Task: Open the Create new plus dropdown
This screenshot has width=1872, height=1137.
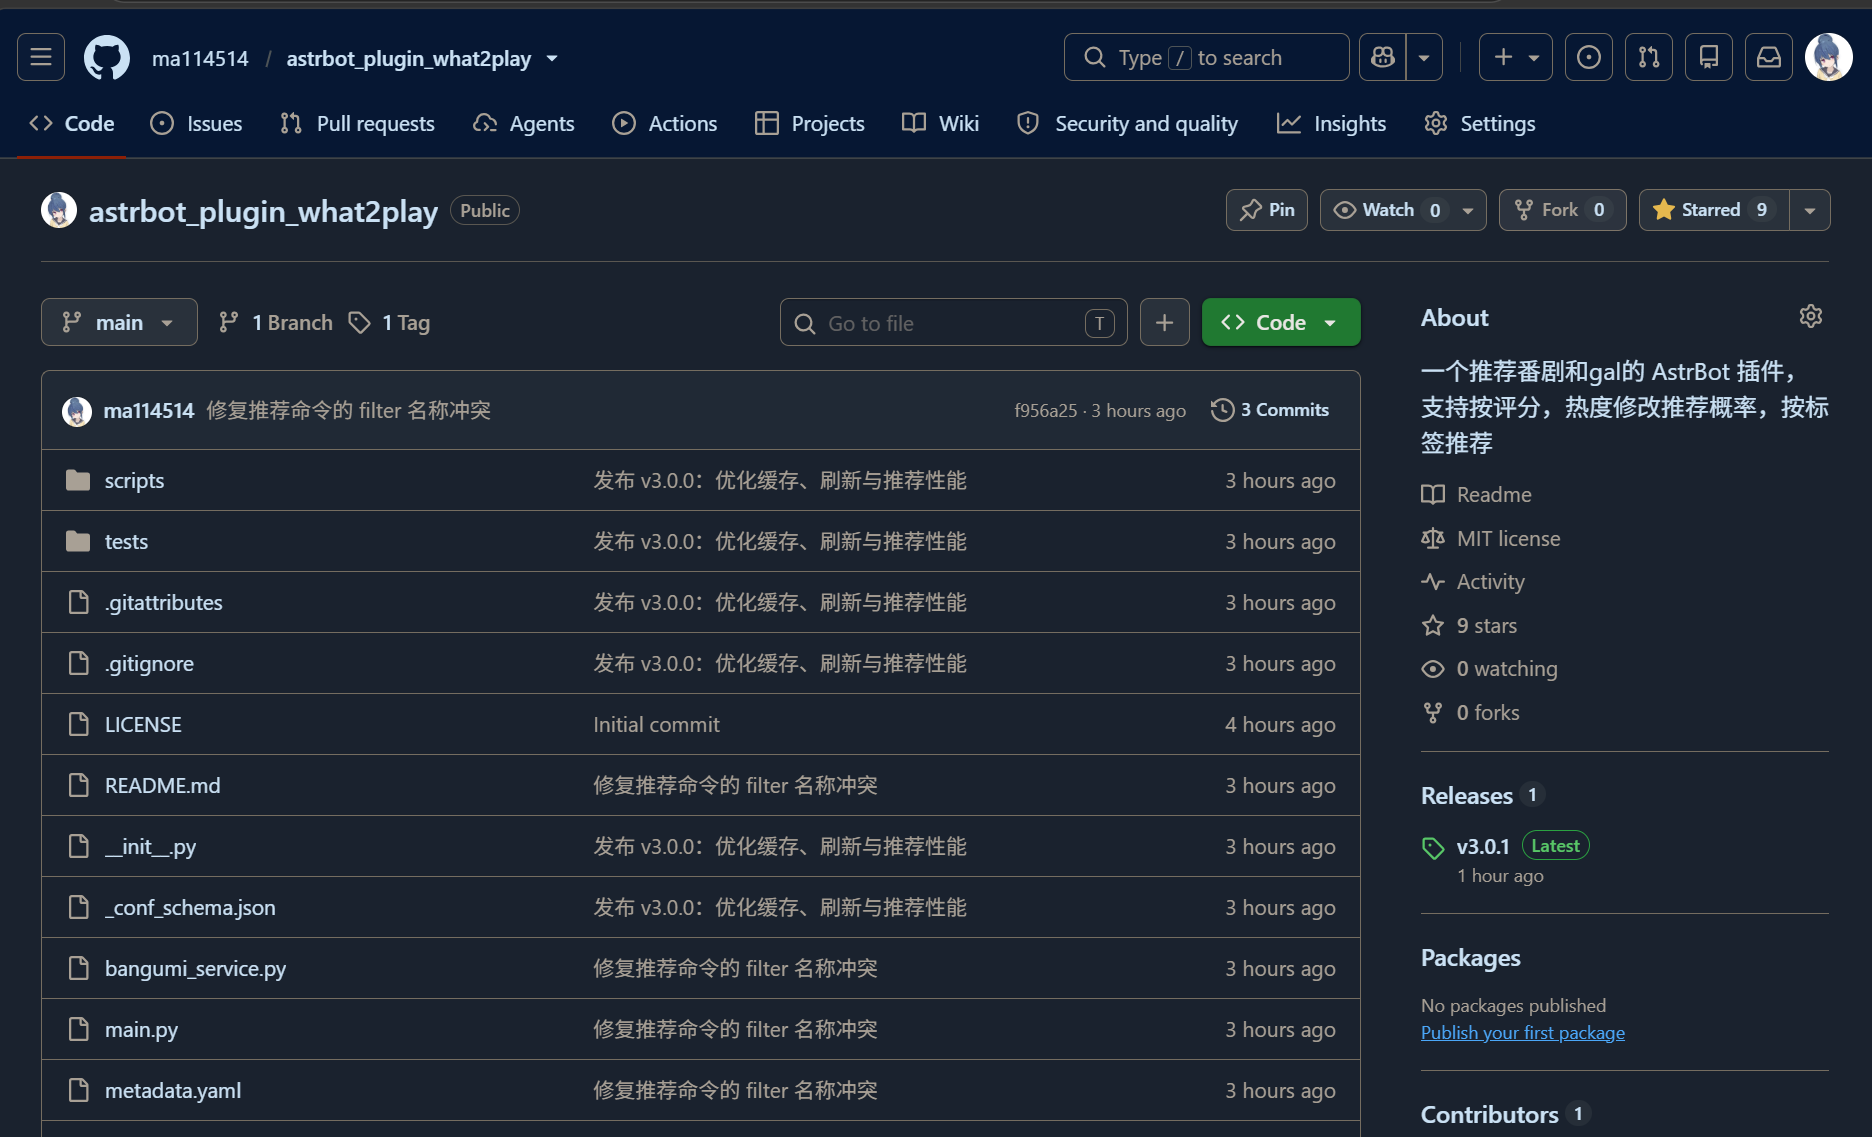Action: tap(1516, 57)
